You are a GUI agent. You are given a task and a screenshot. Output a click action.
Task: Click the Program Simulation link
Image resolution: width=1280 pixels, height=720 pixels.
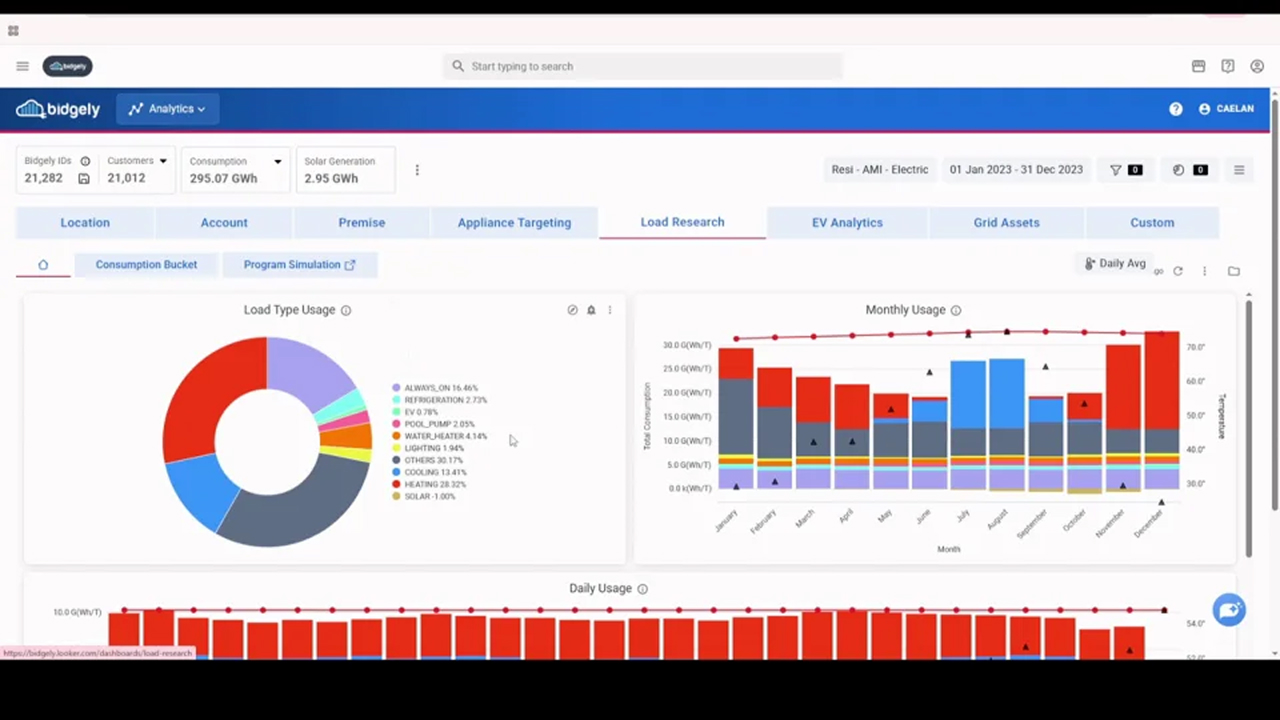299,265
